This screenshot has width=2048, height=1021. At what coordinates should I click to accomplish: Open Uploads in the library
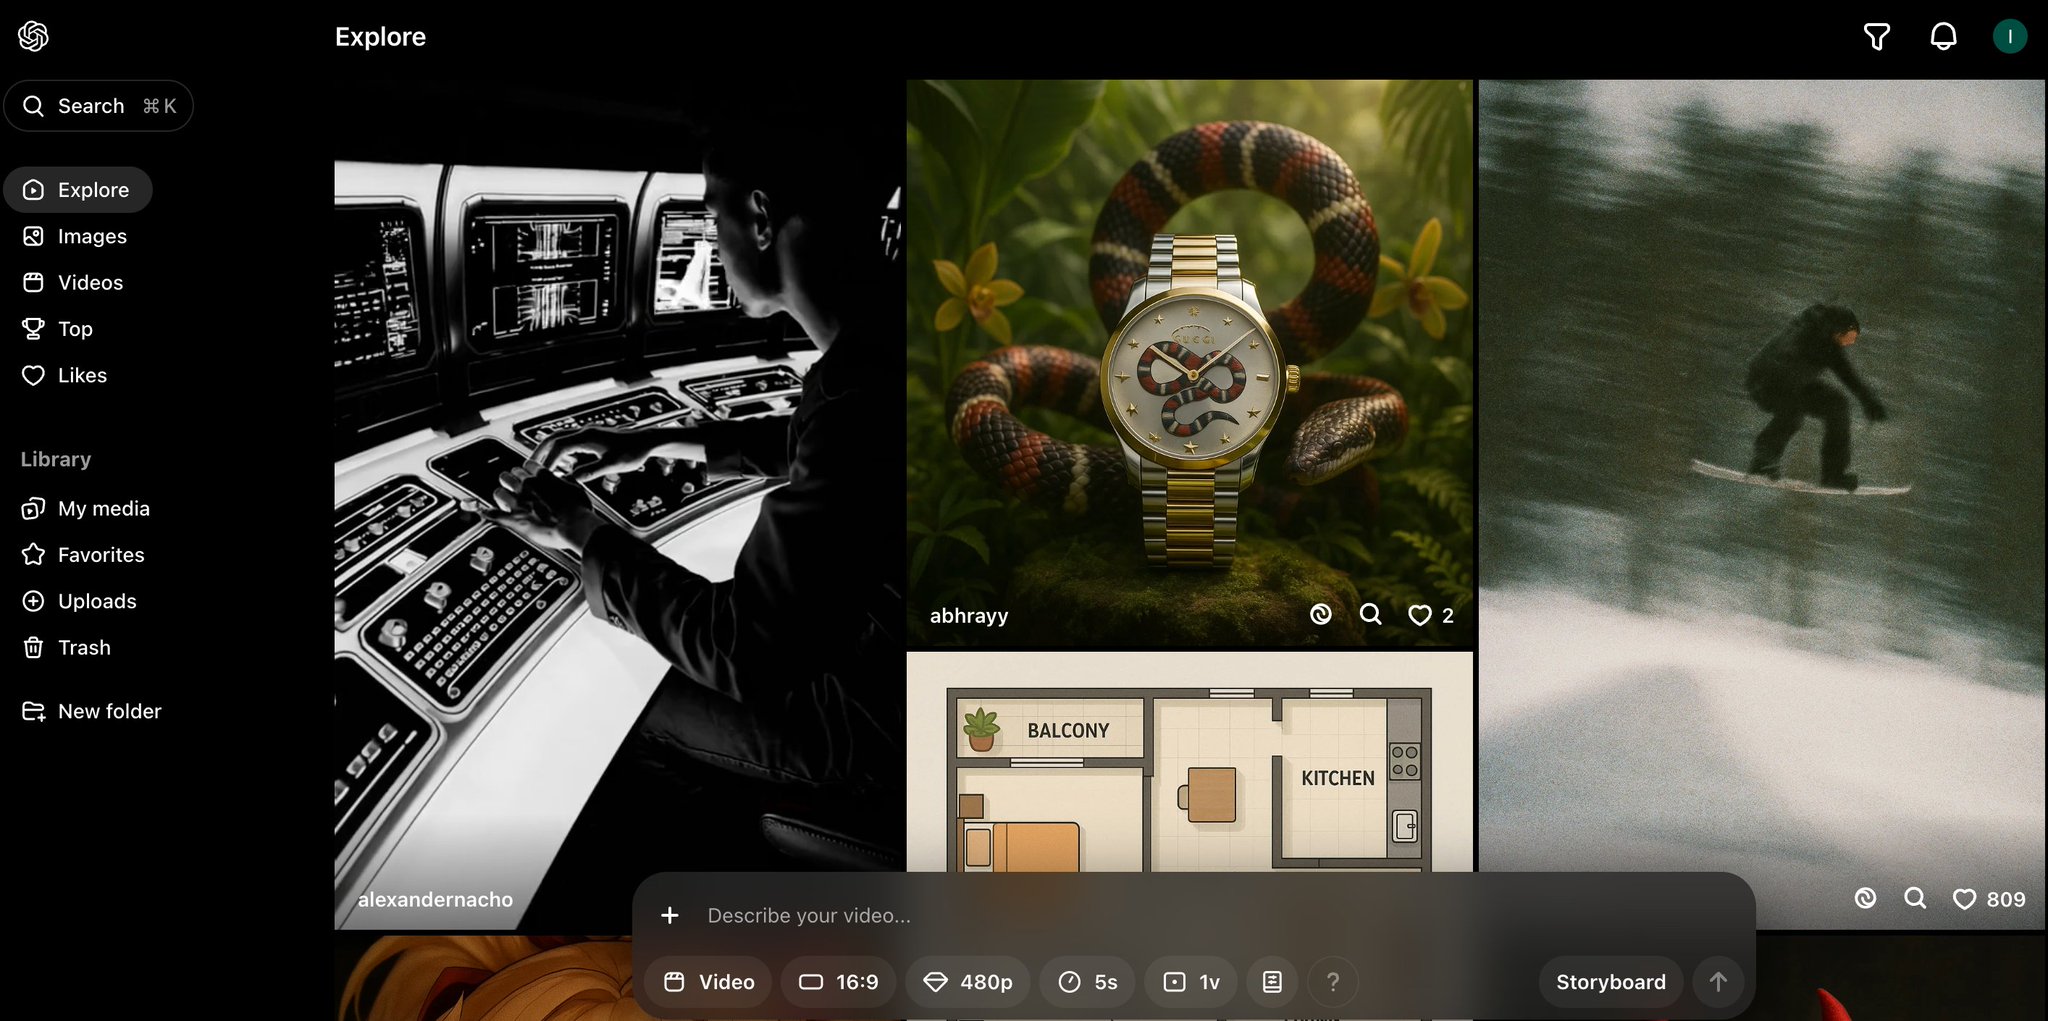(x=79, y=601)
